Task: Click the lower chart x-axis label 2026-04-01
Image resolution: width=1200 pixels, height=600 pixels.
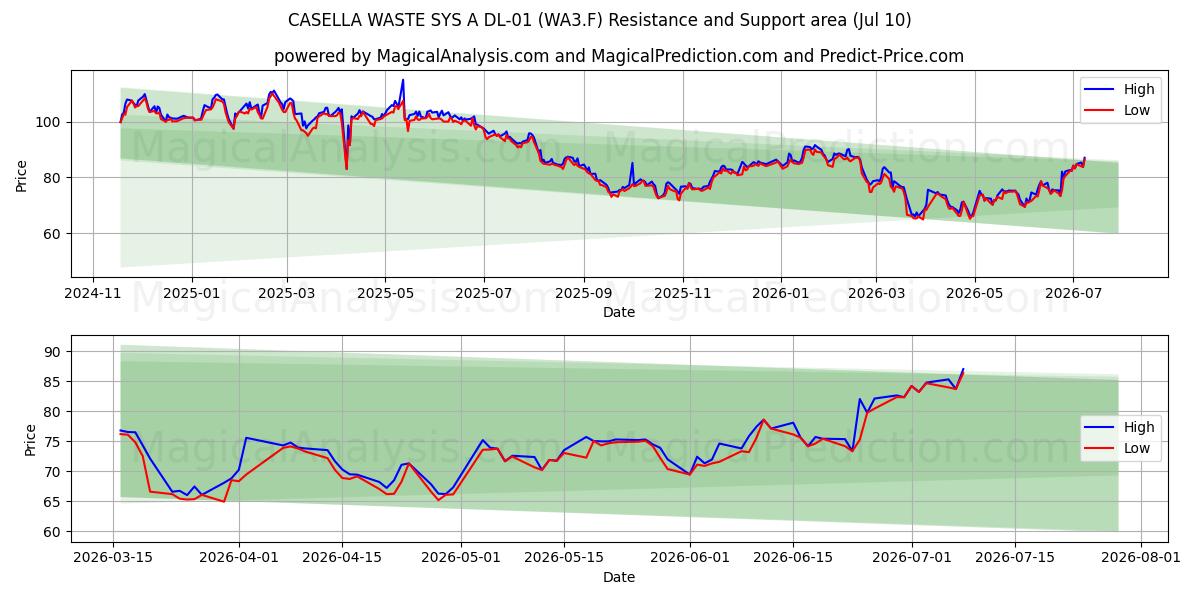Action: coord(239,560)
